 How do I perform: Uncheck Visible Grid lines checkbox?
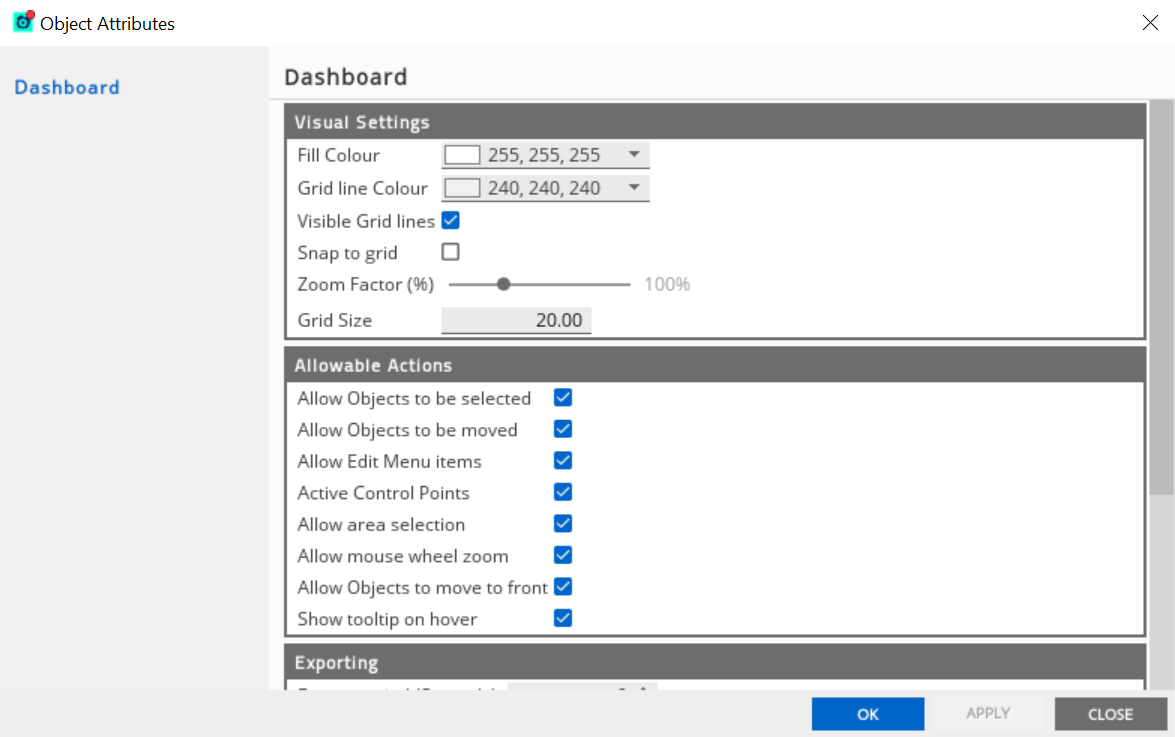[x=450, y=220]
